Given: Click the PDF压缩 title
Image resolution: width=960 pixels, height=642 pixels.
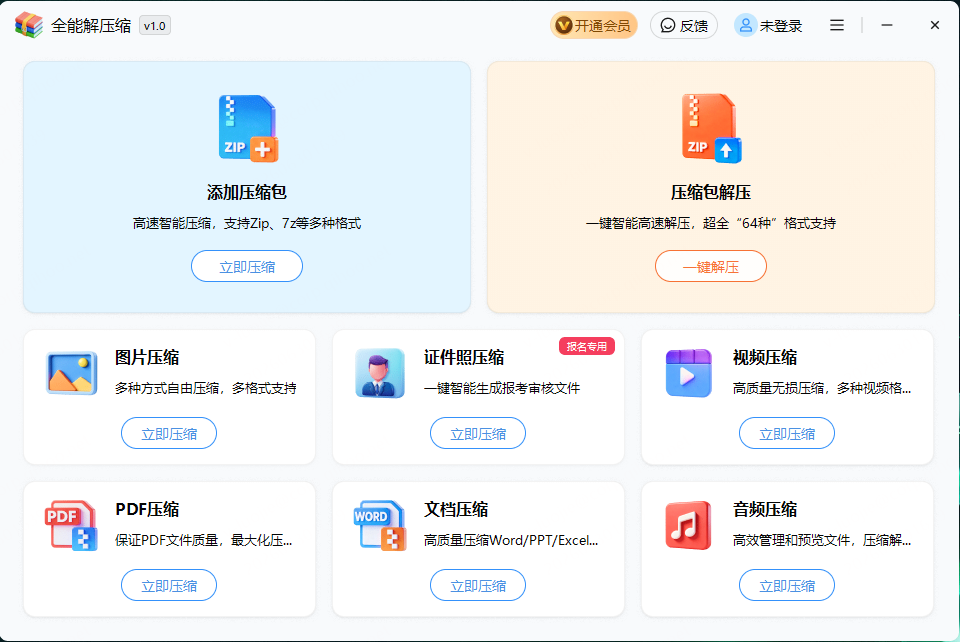Looking at the screenshot, I should 147,509.
